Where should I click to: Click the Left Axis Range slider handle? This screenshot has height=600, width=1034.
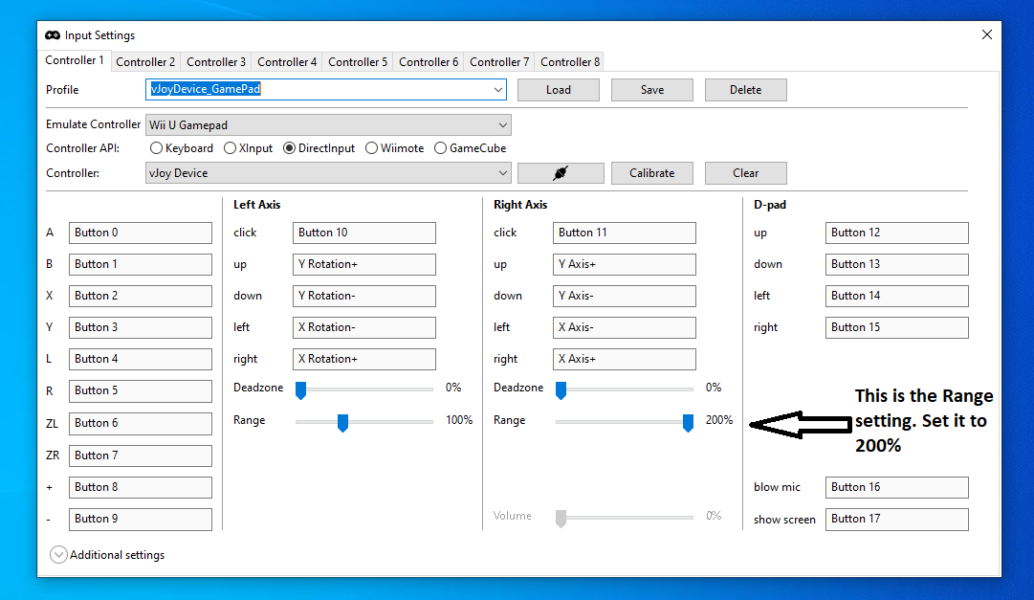tap(343, 423)
